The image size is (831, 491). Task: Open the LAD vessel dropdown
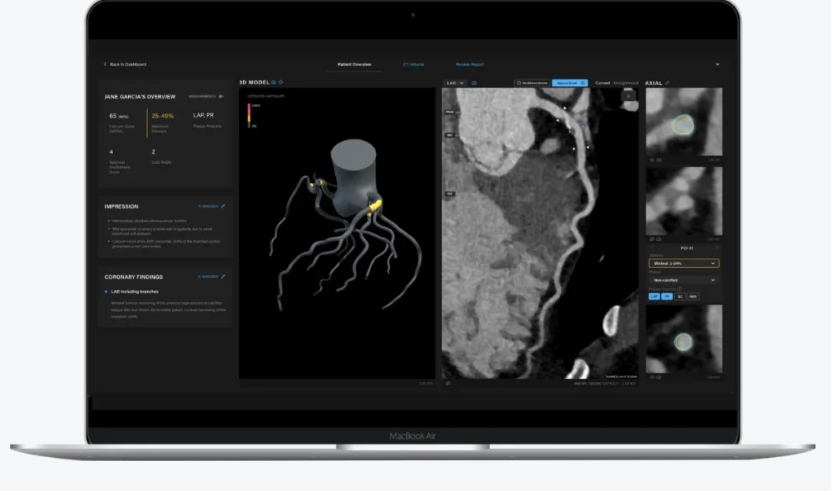pyautogui.click(x=454, y=83)
